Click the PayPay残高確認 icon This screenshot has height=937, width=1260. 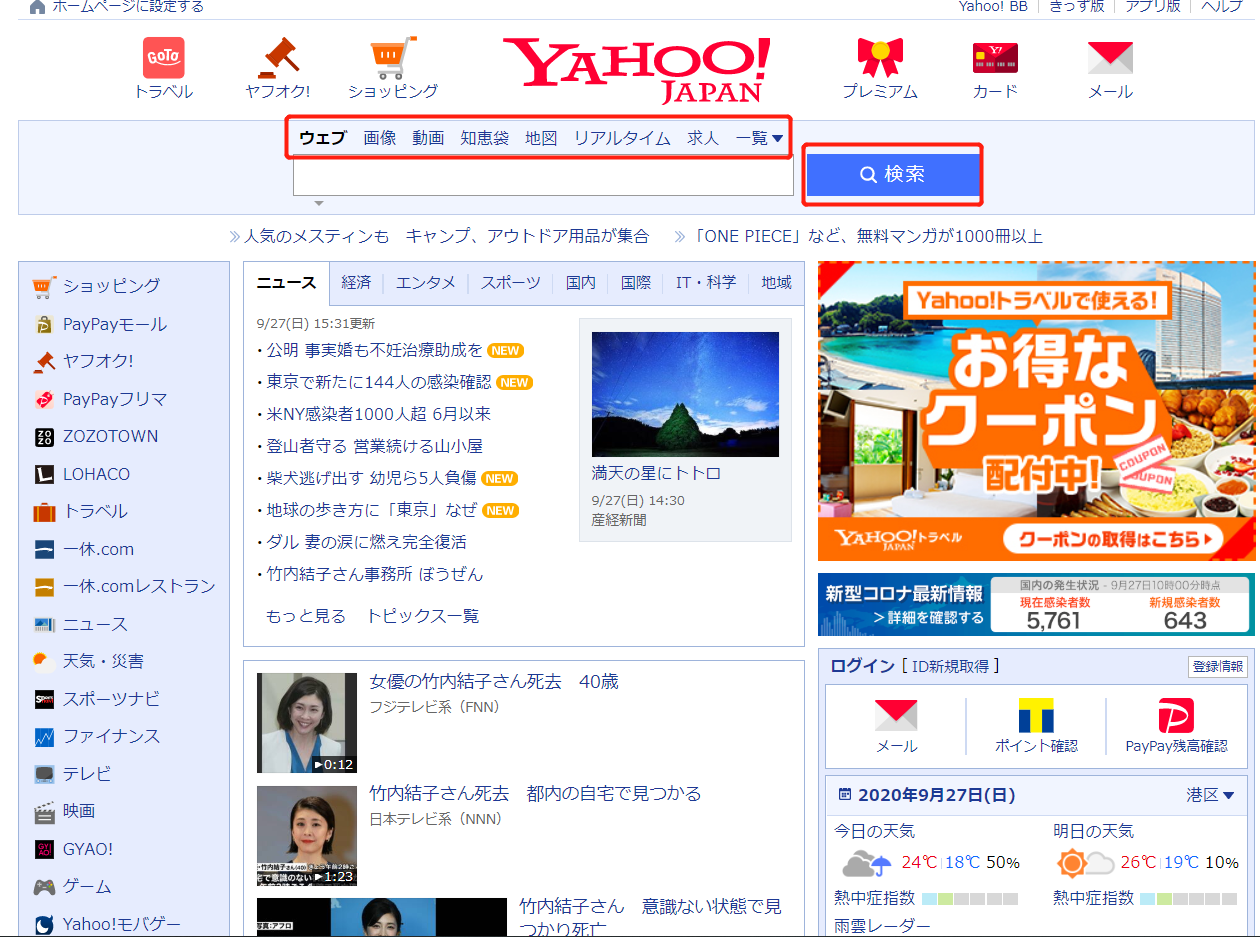click(1176, 716)
